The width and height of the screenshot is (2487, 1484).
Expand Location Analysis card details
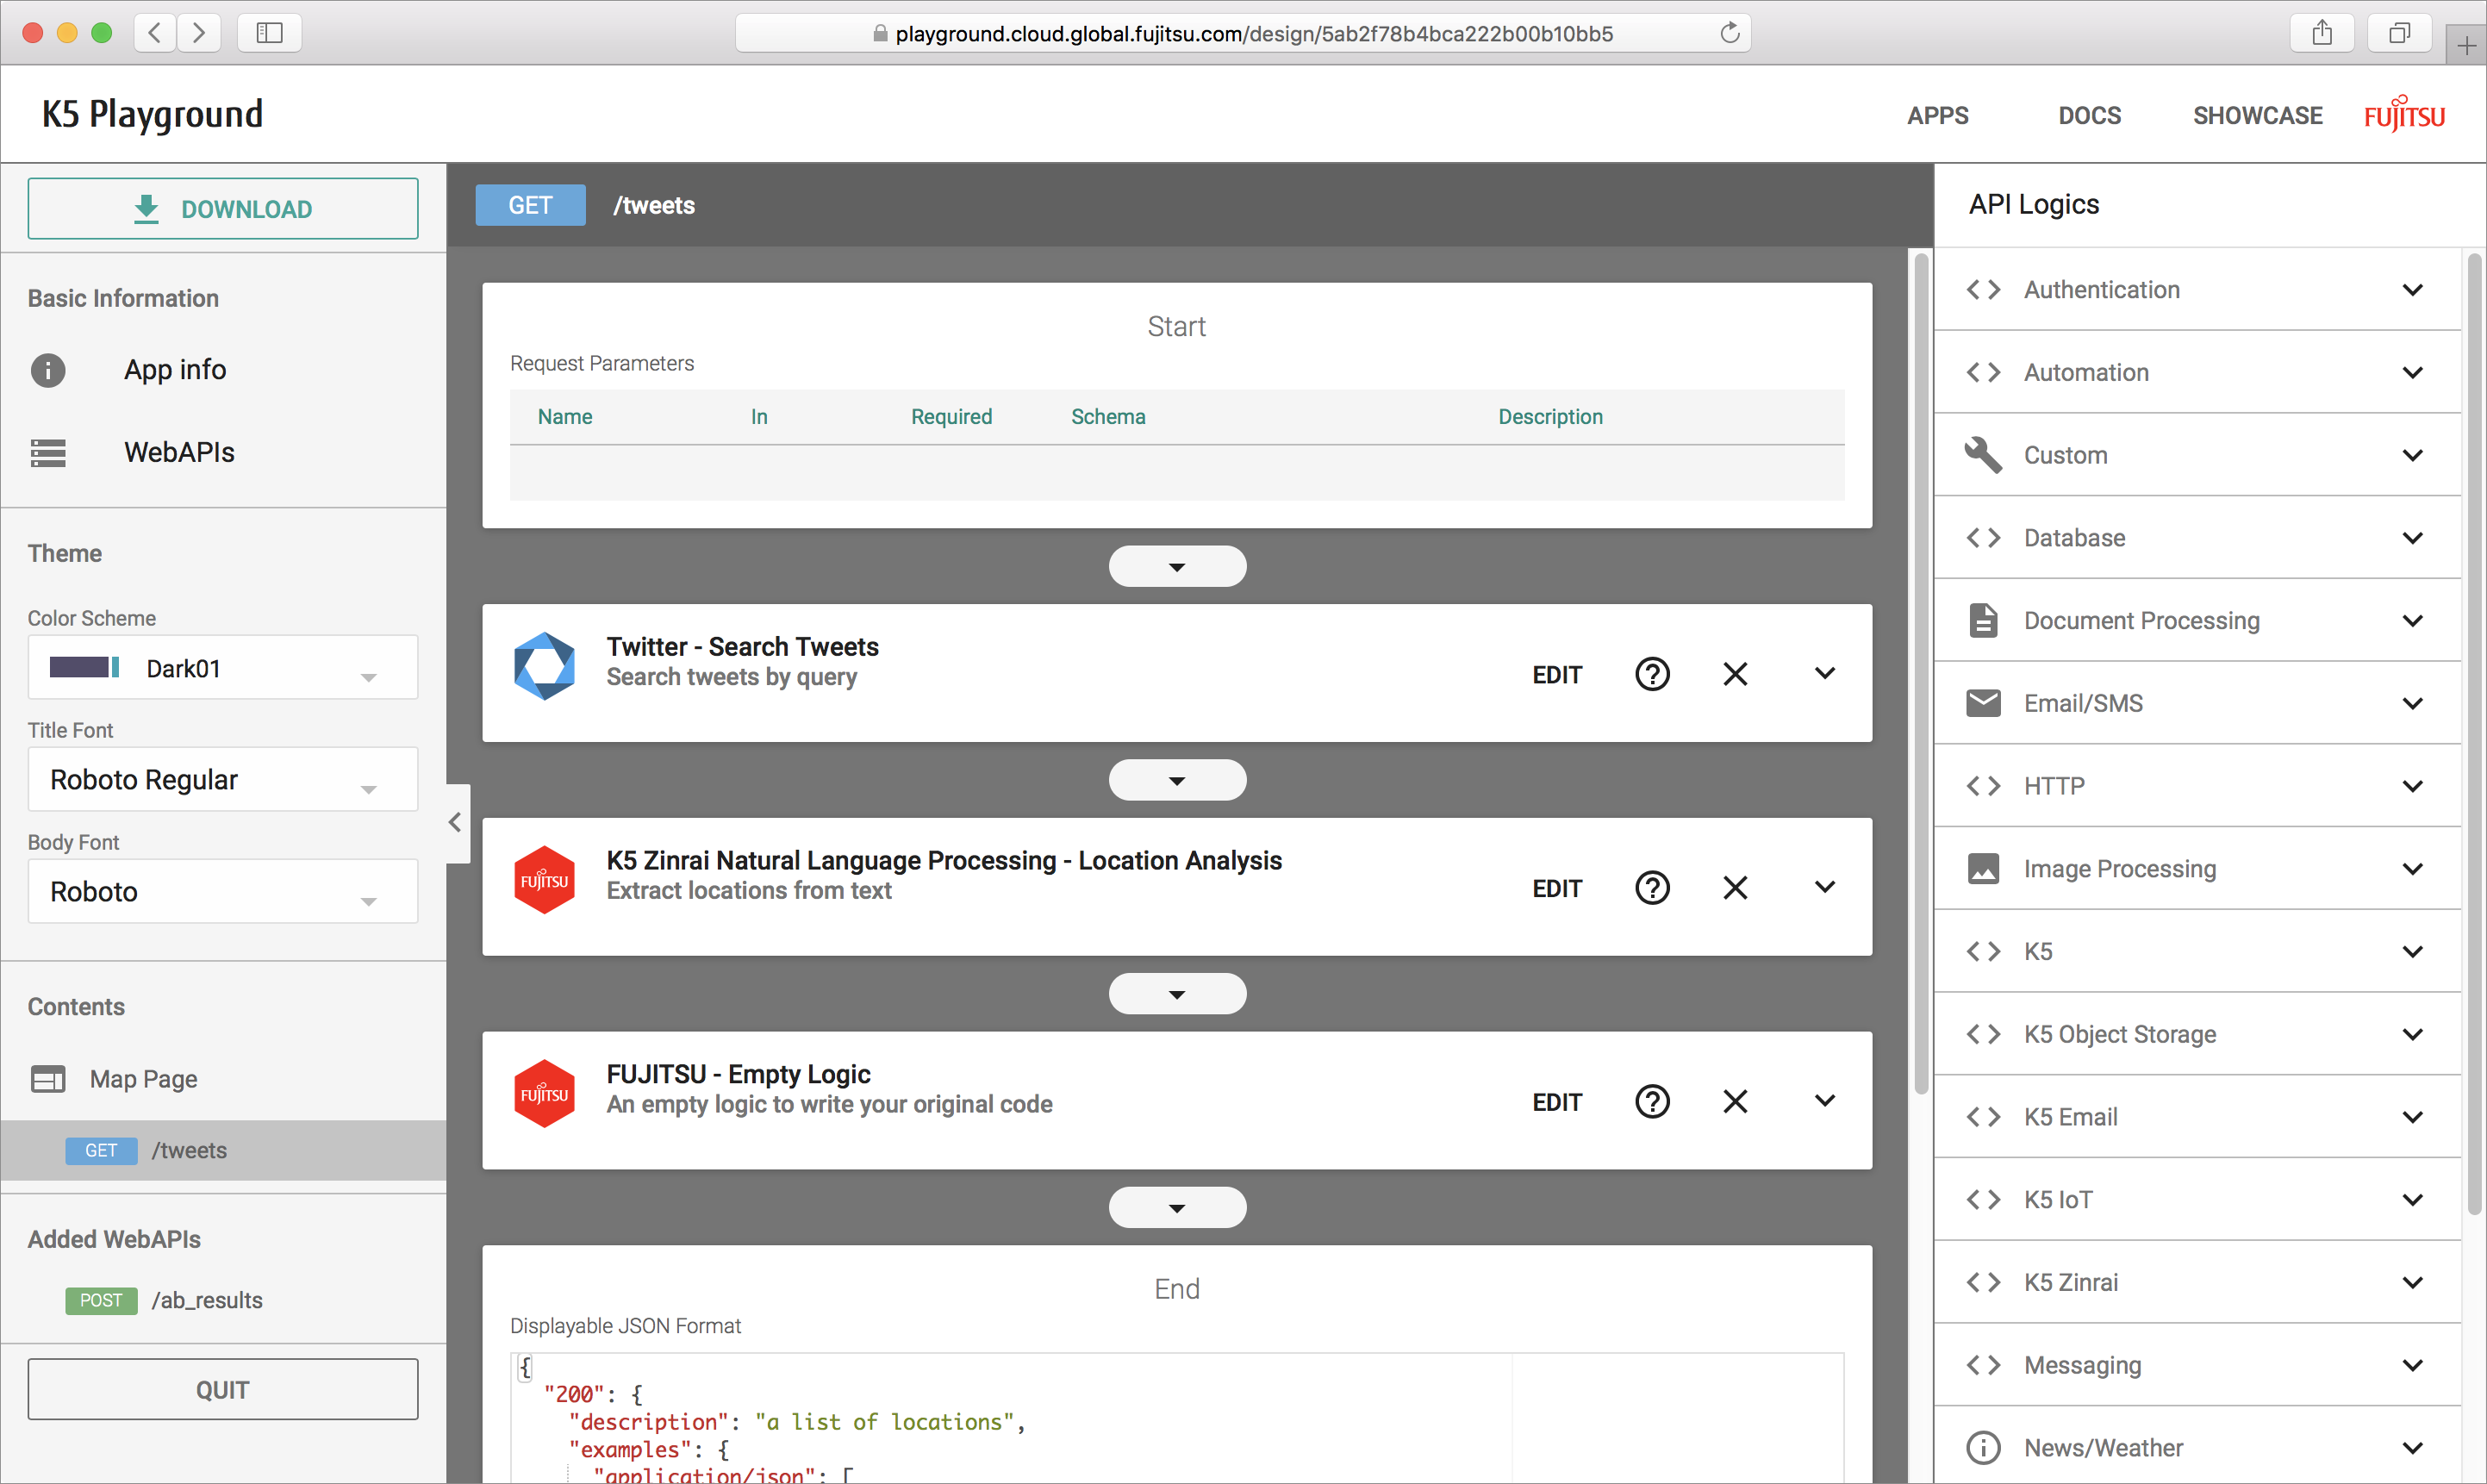[x=1825, y=888]
